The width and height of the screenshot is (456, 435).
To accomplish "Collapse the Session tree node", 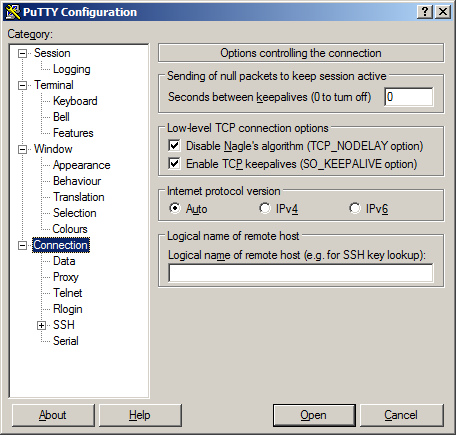I will pyautogui.click(x=22, y=53).
